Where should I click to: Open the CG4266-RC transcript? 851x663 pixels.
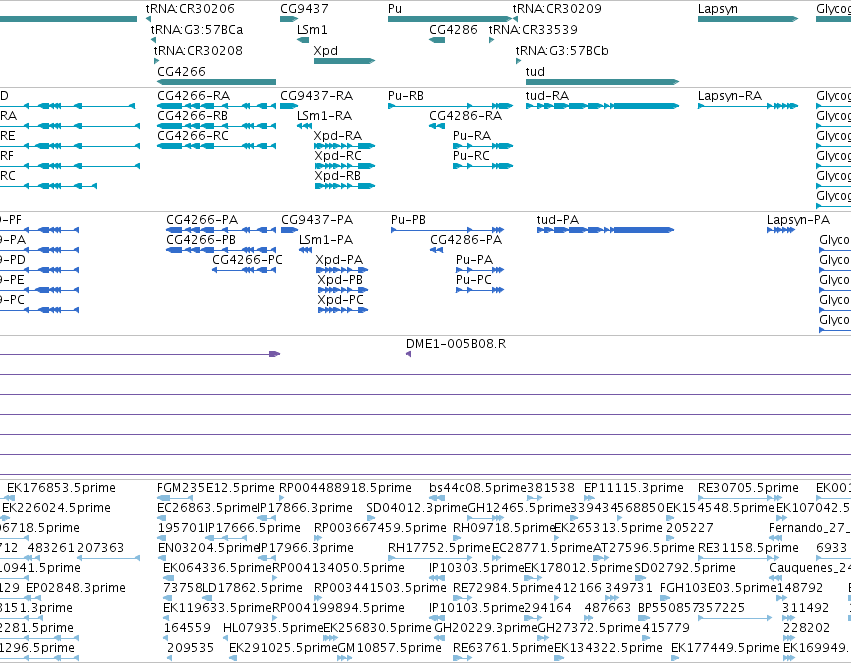pos(216,146)
